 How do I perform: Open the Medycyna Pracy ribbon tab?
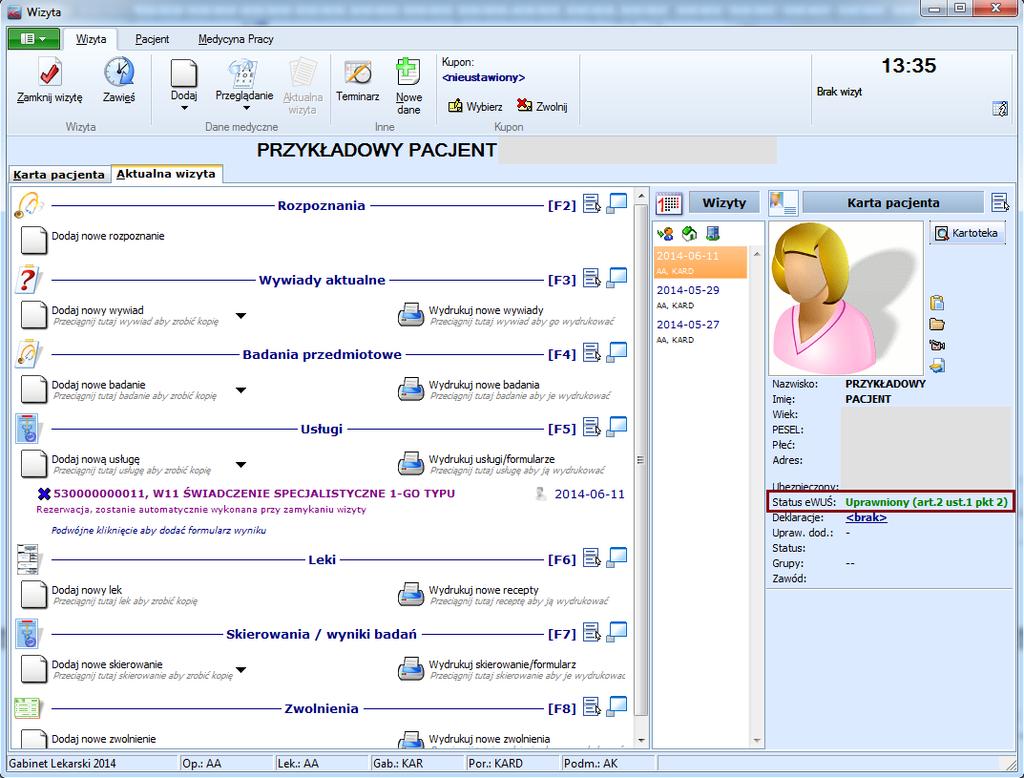(x=236, y=39)
